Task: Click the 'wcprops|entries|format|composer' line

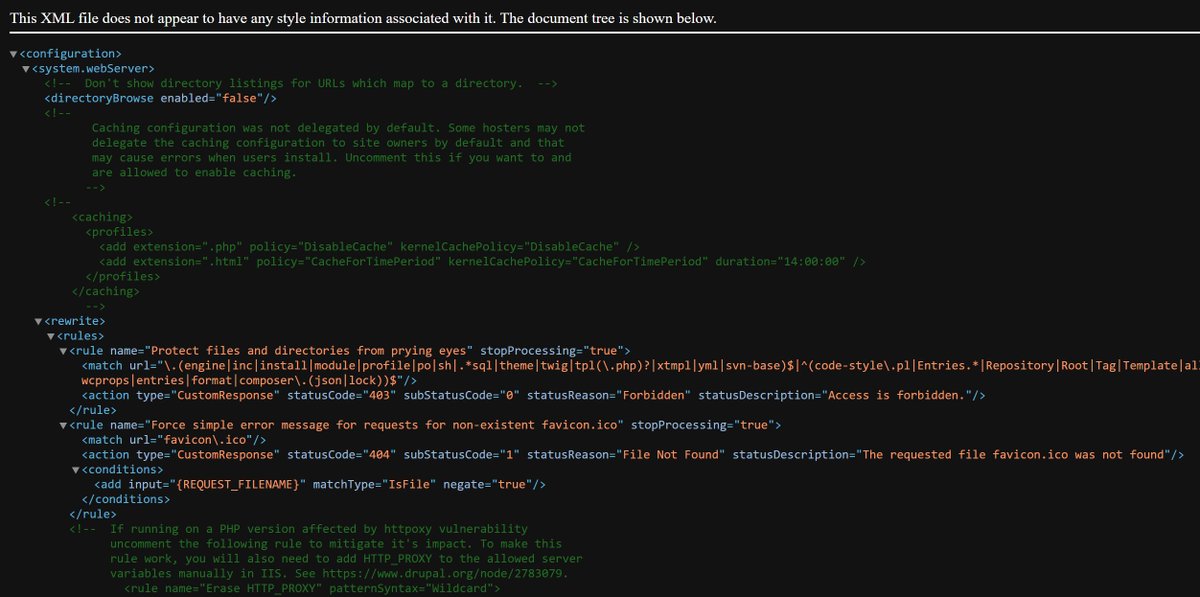Action: (250, 381)
